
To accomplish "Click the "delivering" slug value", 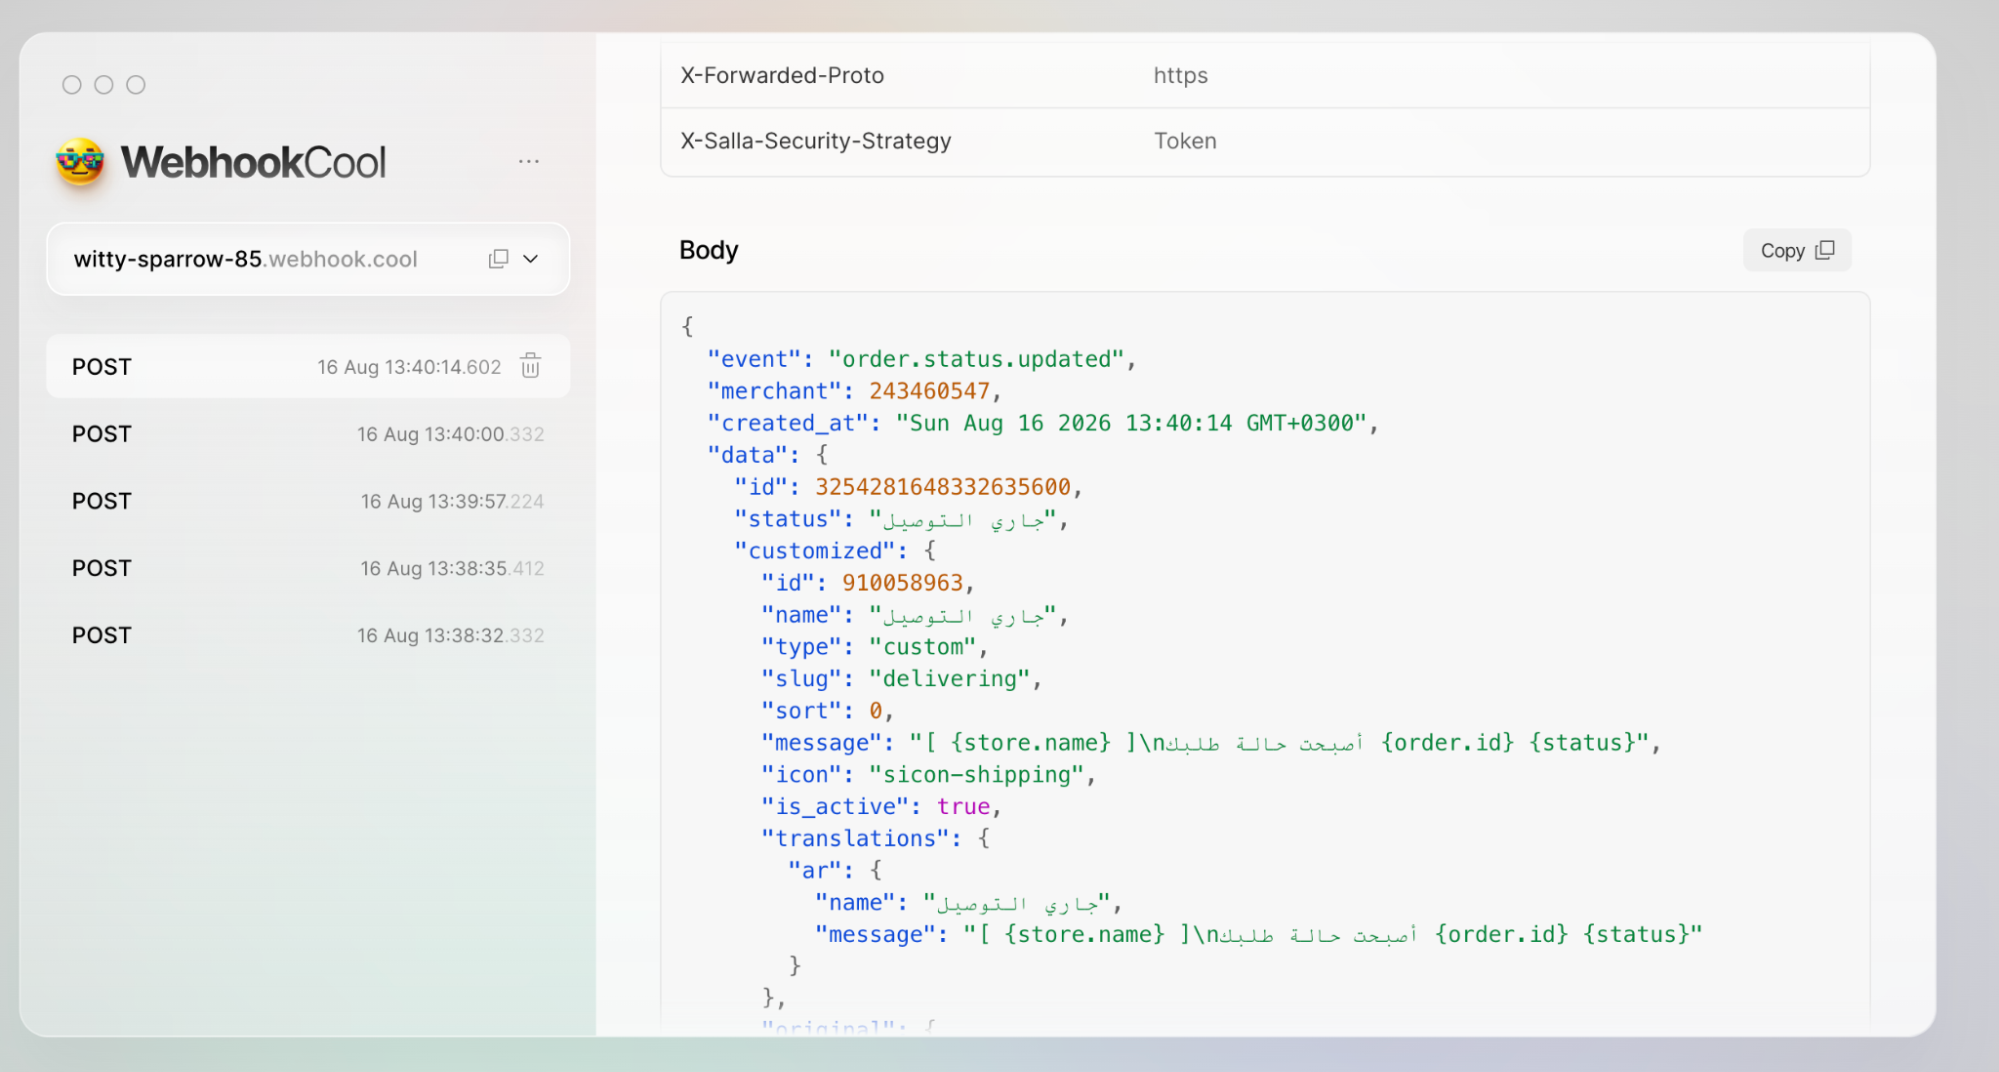I will (949, 679).
